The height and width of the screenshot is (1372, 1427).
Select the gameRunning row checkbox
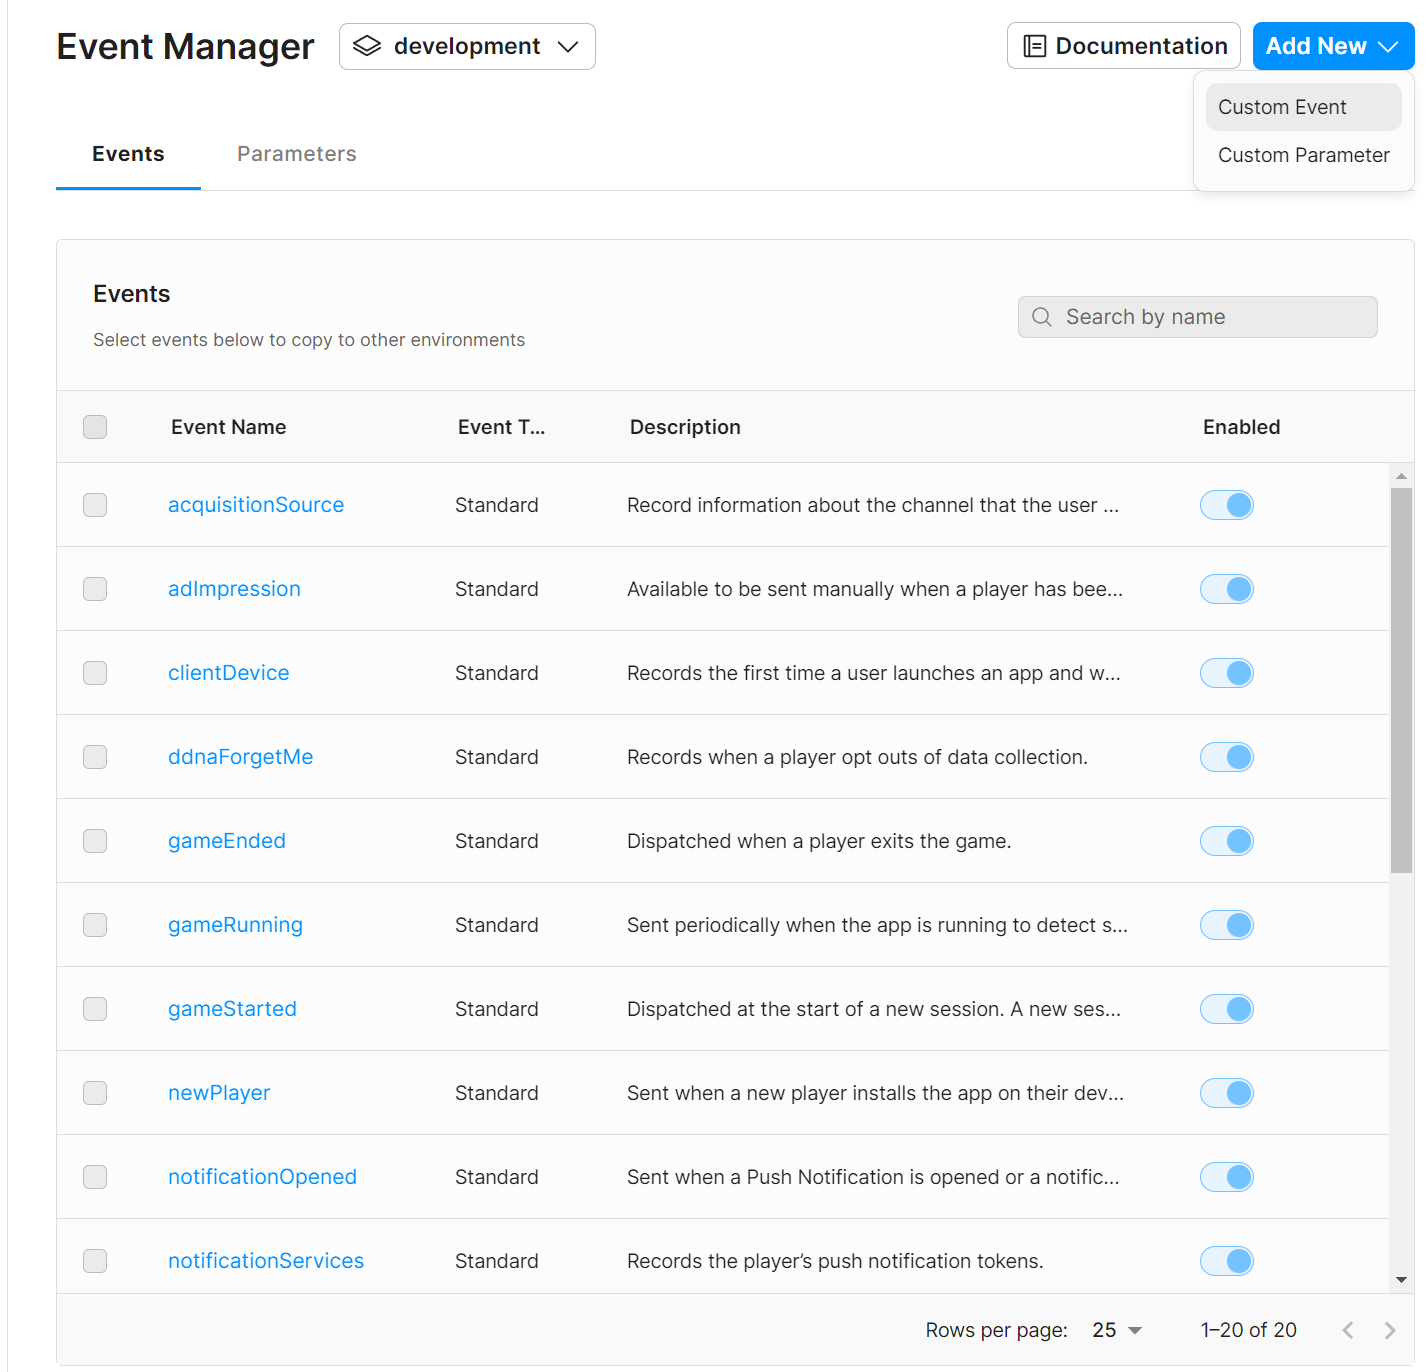pos(95,925)
